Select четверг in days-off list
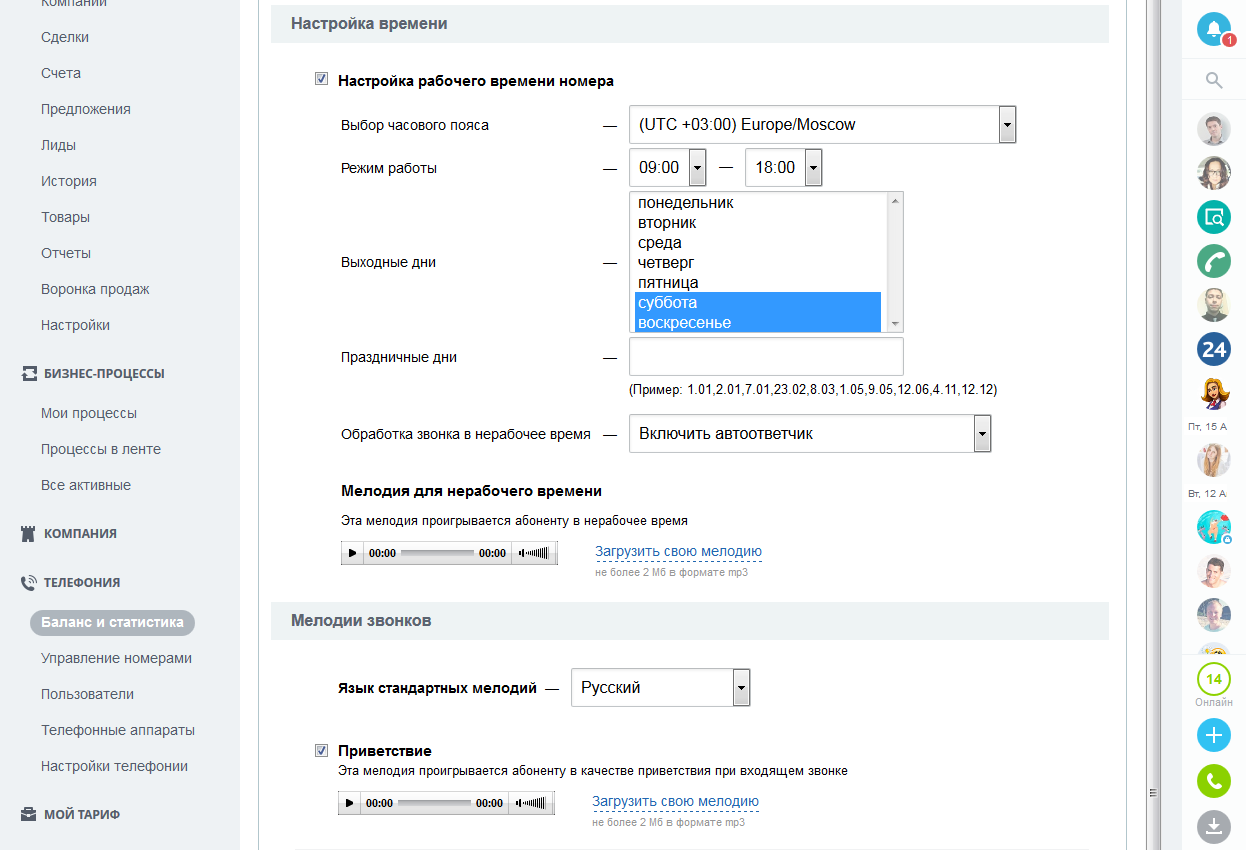This screenshot has width=1246, height=850. coord(758,262)
